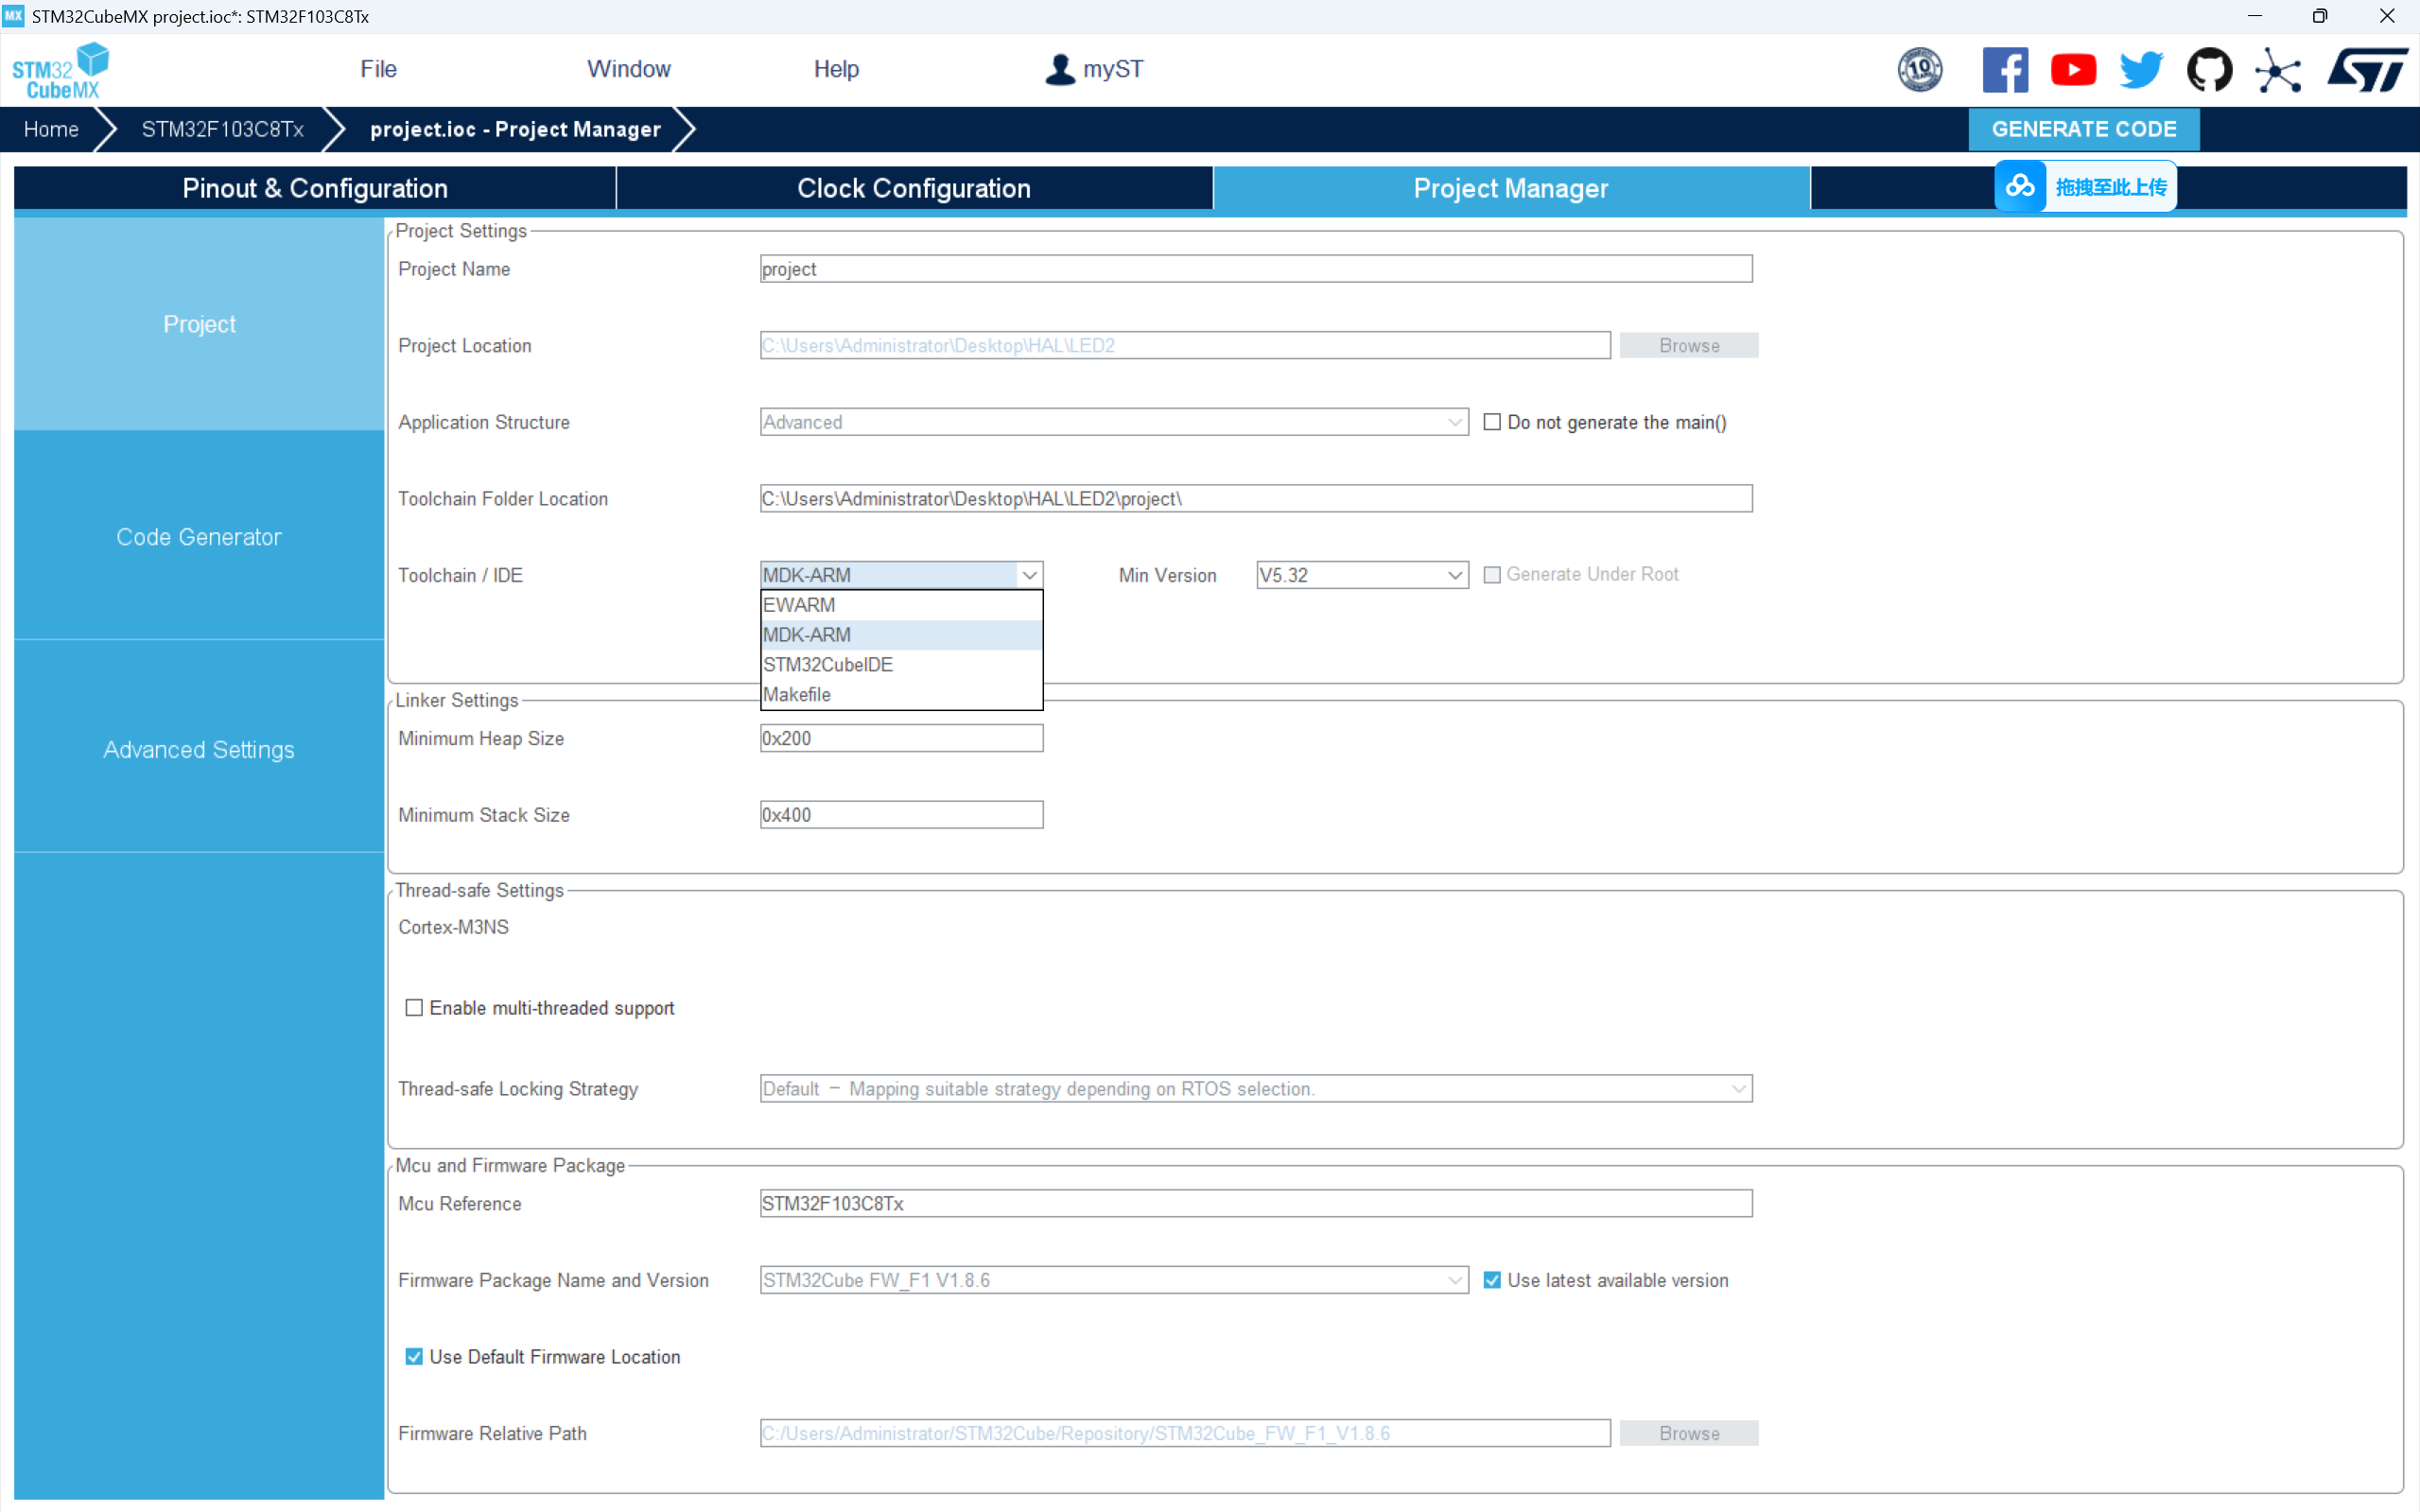
Task: Click the Project Name input field
Action: point(1256,269)
